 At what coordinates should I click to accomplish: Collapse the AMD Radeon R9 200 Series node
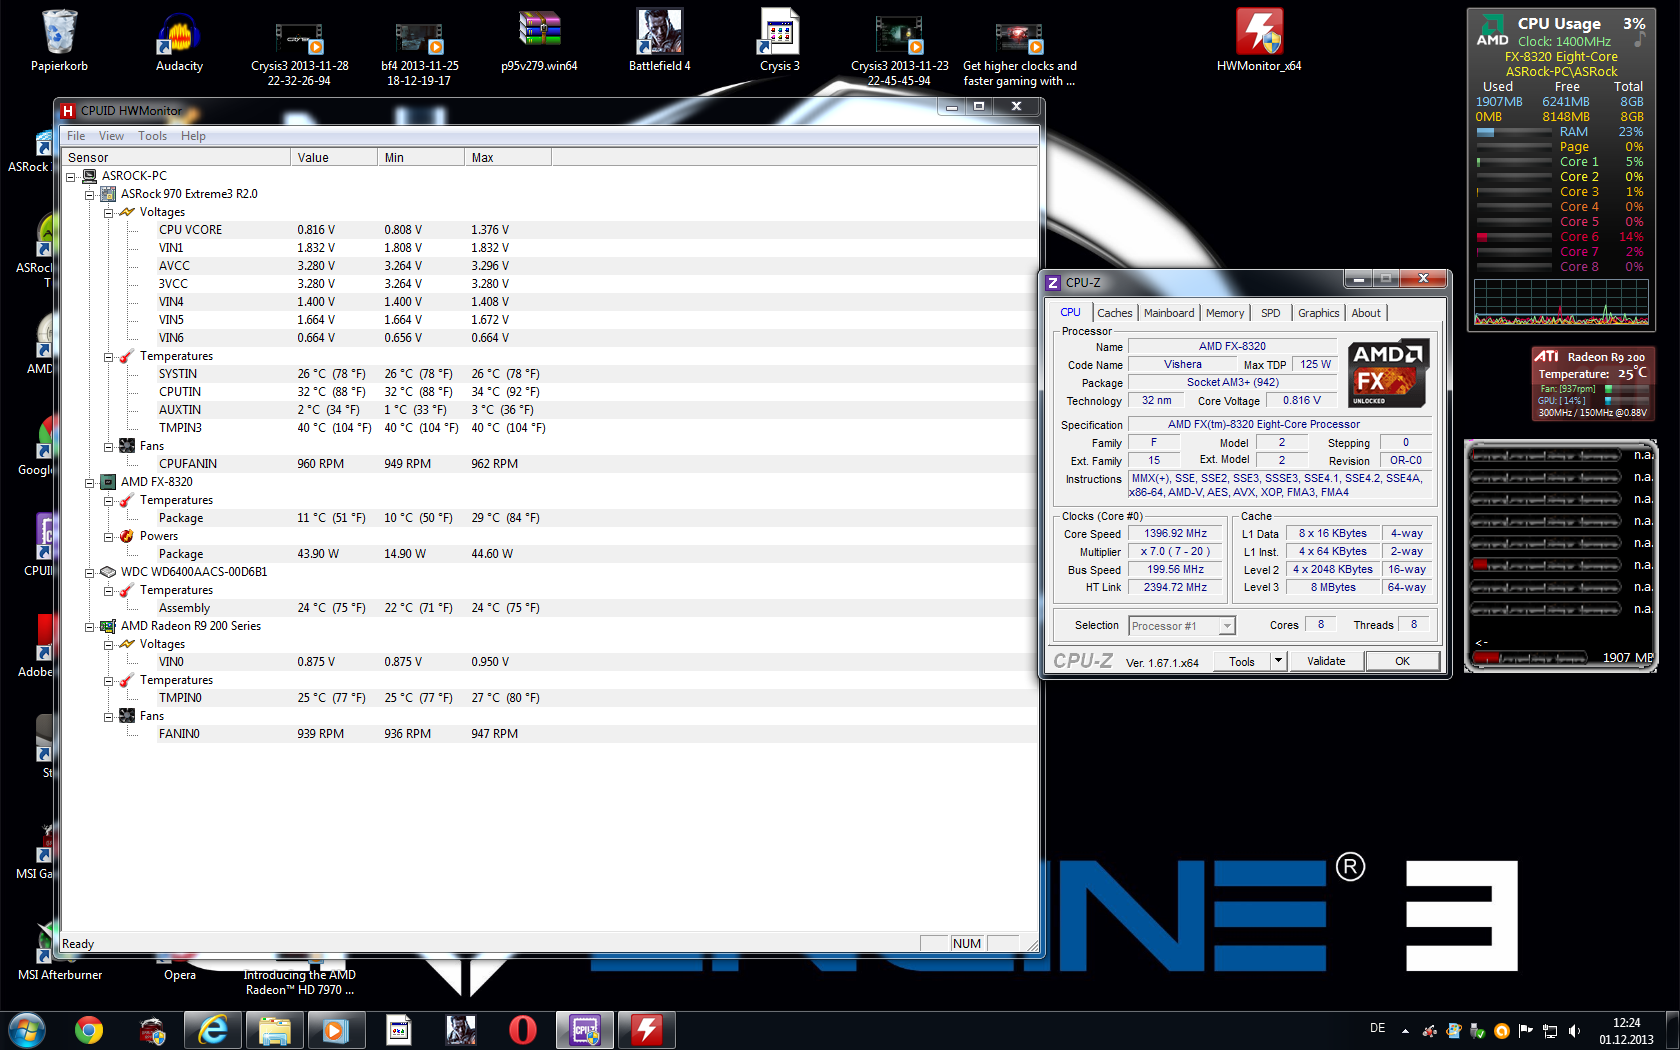(x=90, y=627)
